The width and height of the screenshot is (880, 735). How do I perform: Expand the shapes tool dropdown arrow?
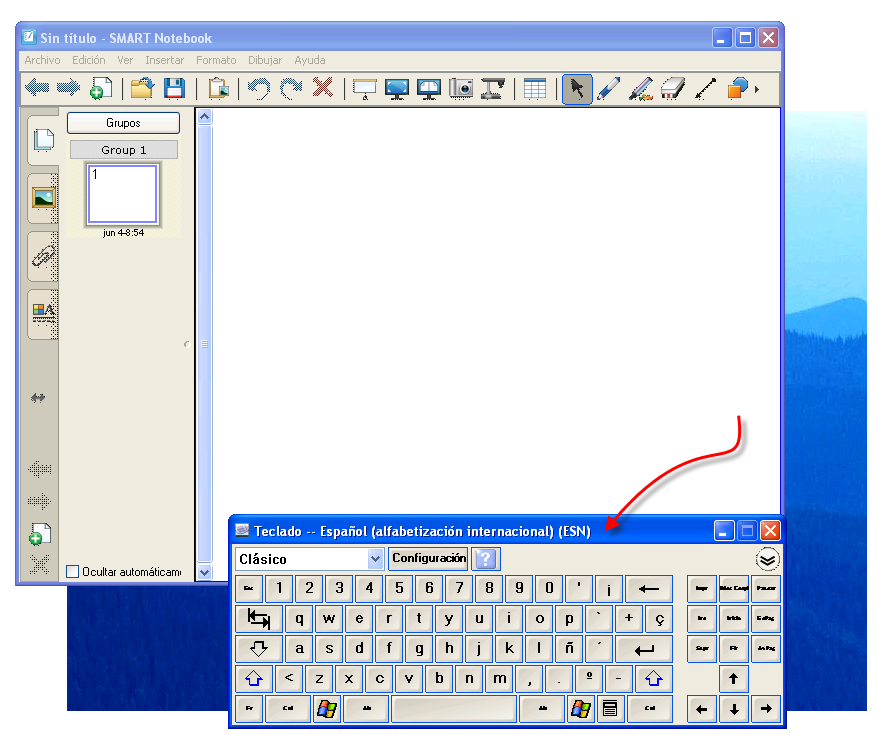point(757,89)
